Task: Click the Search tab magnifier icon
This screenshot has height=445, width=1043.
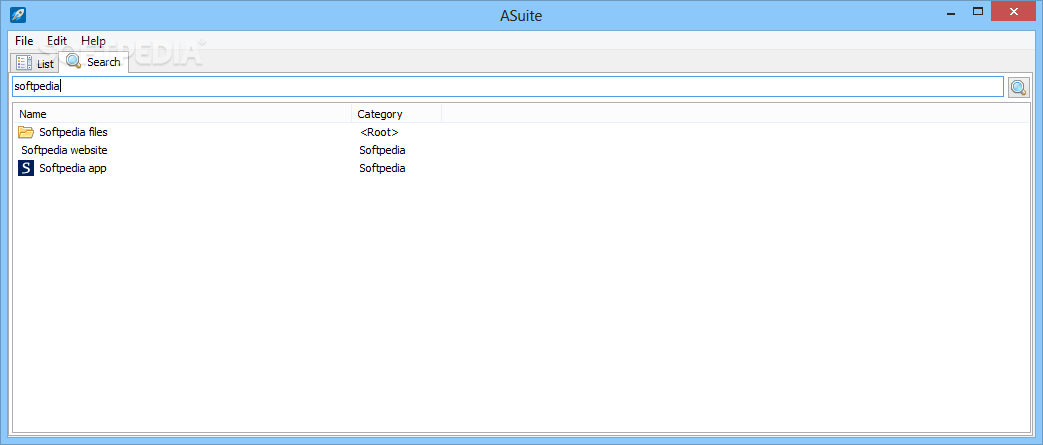Action: coord(74,62)
